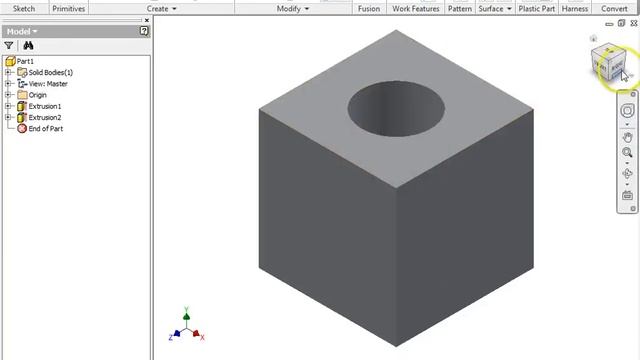Select the cylindrical hole in the block
The image size is (640, 360).
[x=396, y=109]
